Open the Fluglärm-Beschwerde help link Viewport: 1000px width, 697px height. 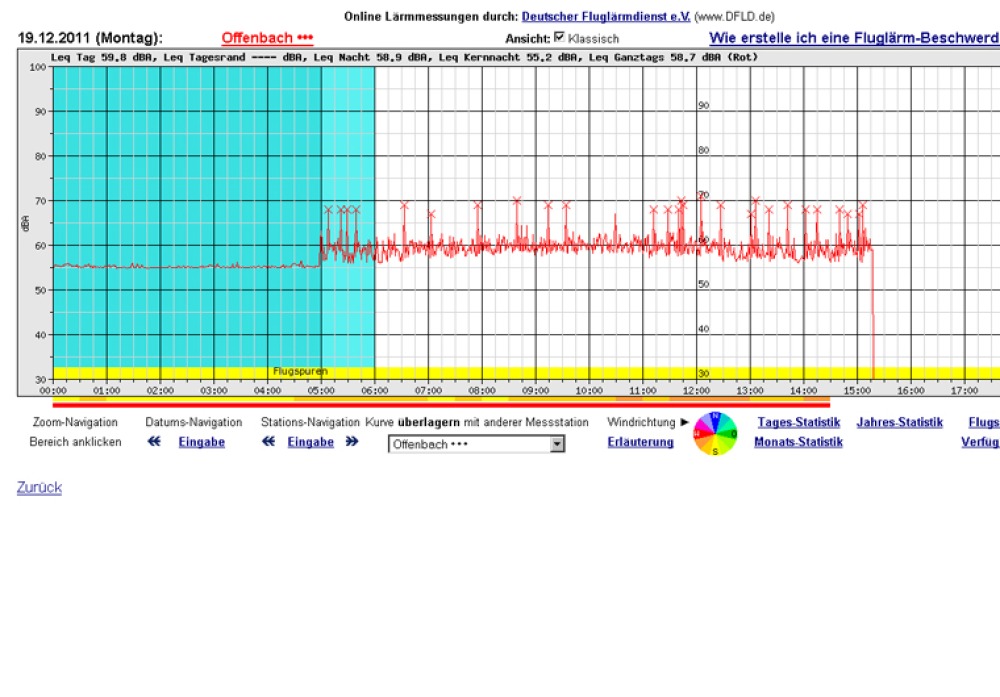pyautogui.click(x=854, y=38)
